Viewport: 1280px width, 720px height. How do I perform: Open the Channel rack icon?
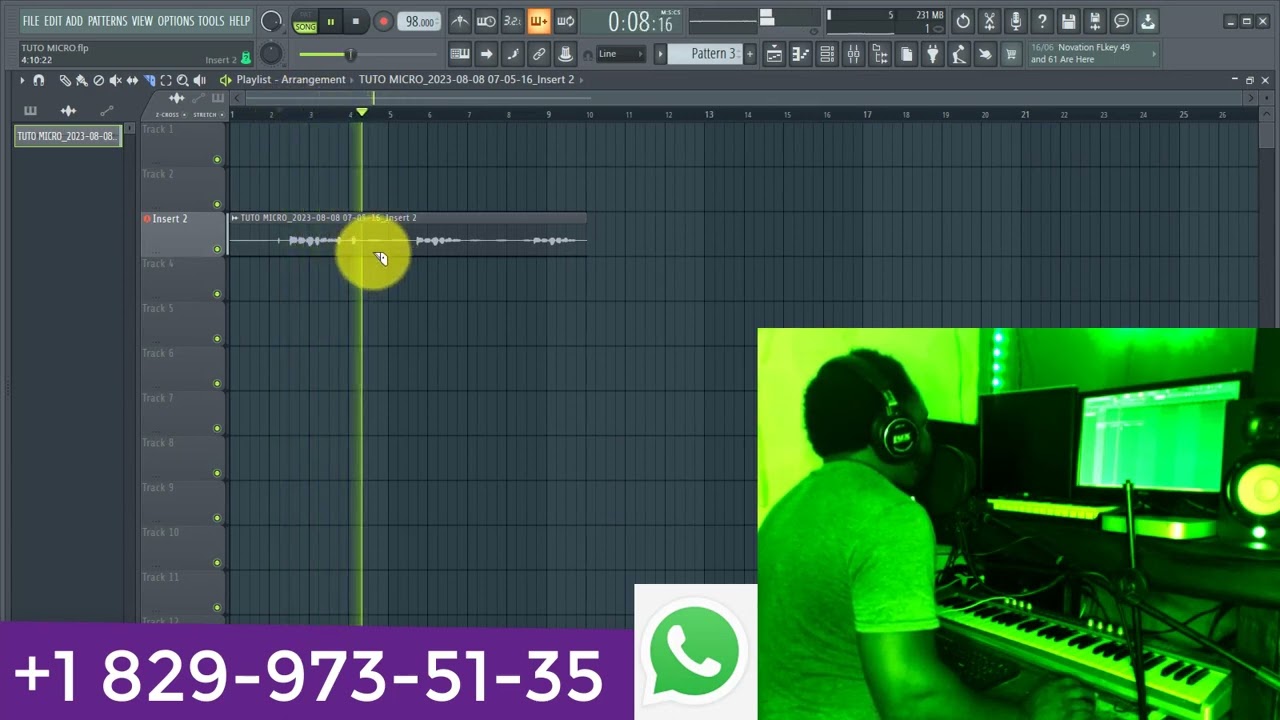827,54
